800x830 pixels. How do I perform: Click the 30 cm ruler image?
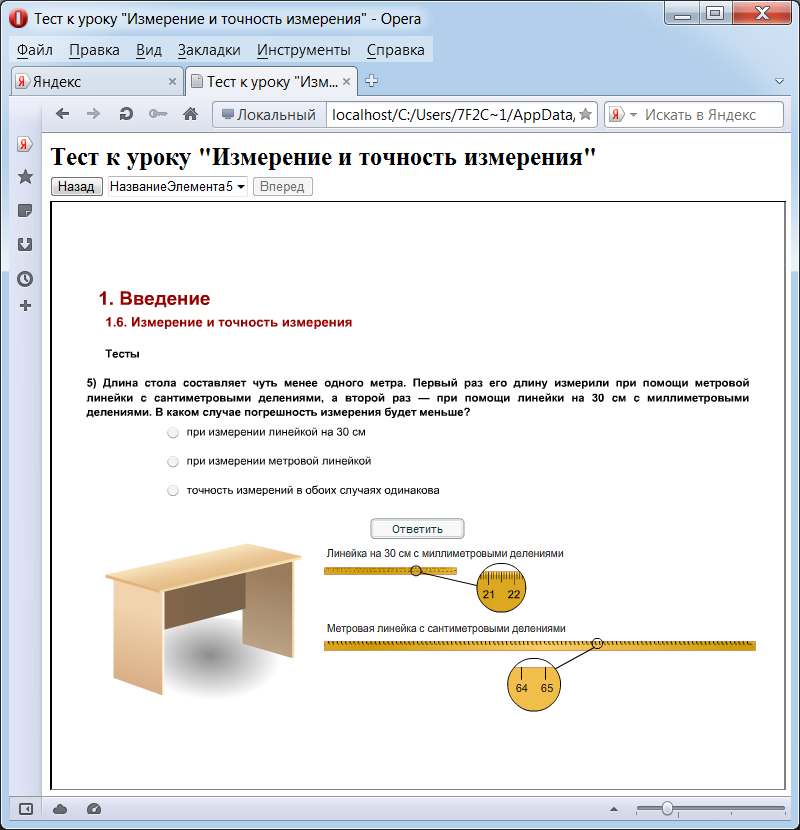tap(390, 571)
